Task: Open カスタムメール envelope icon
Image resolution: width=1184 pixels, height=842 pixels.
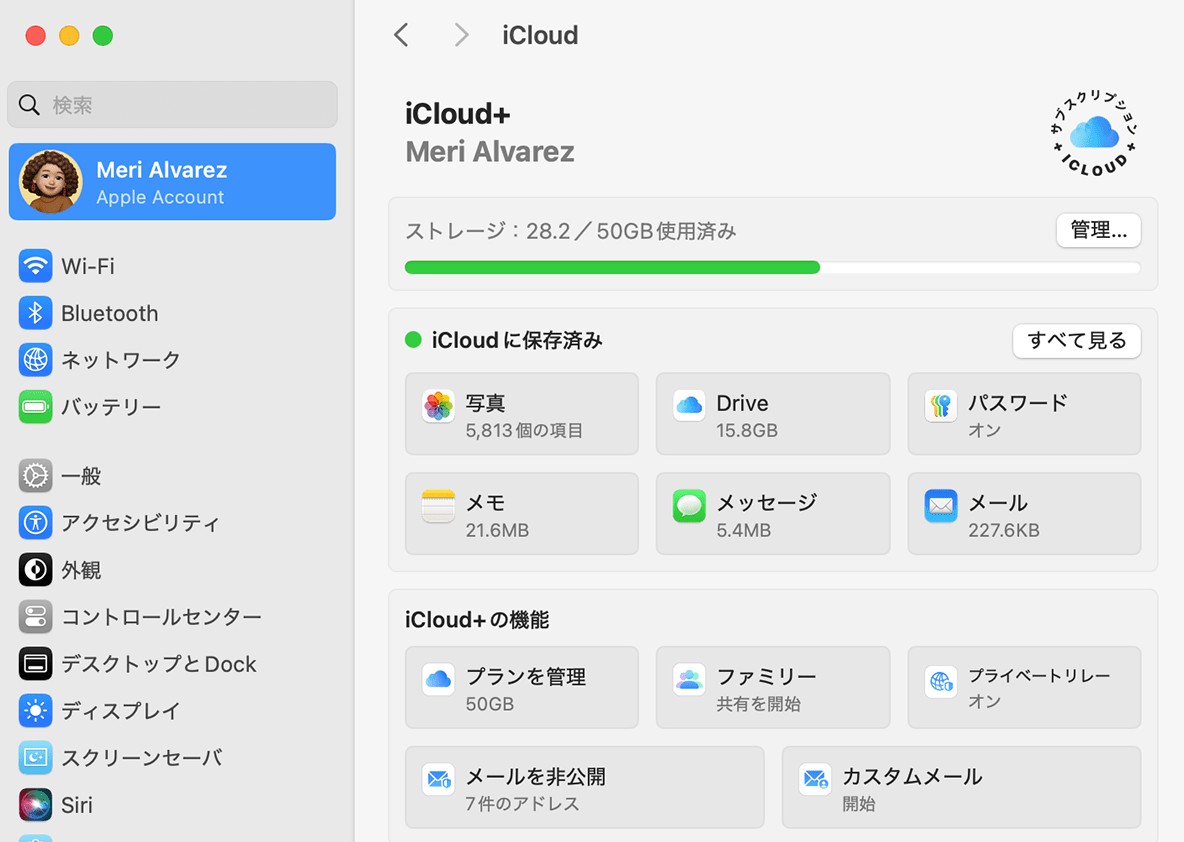Action: coord(815,779)
